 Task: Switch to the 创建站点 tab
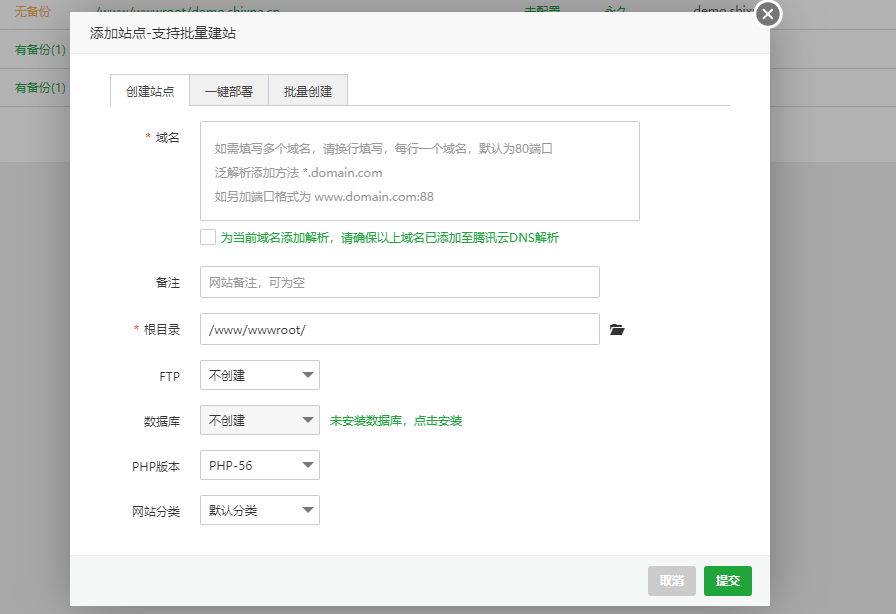pyautogui.click(x=150, y=91)
